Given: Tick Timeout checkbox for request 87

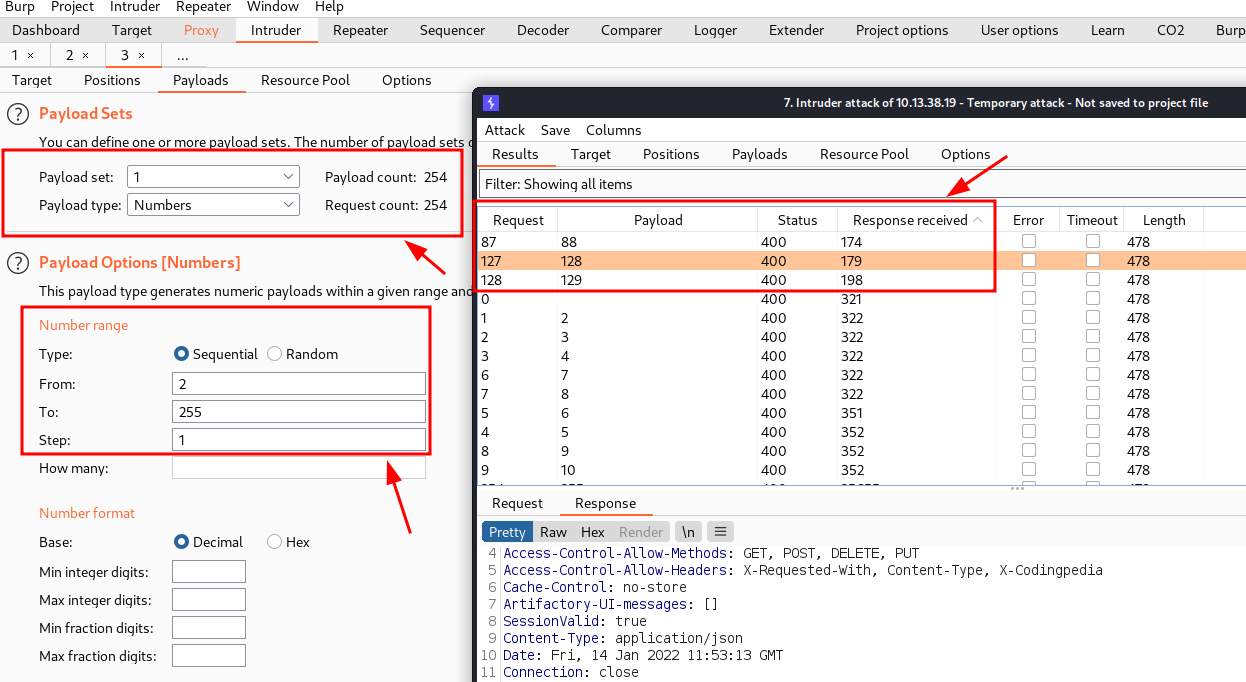Looking at the screenshot, I should [1092, 242].
